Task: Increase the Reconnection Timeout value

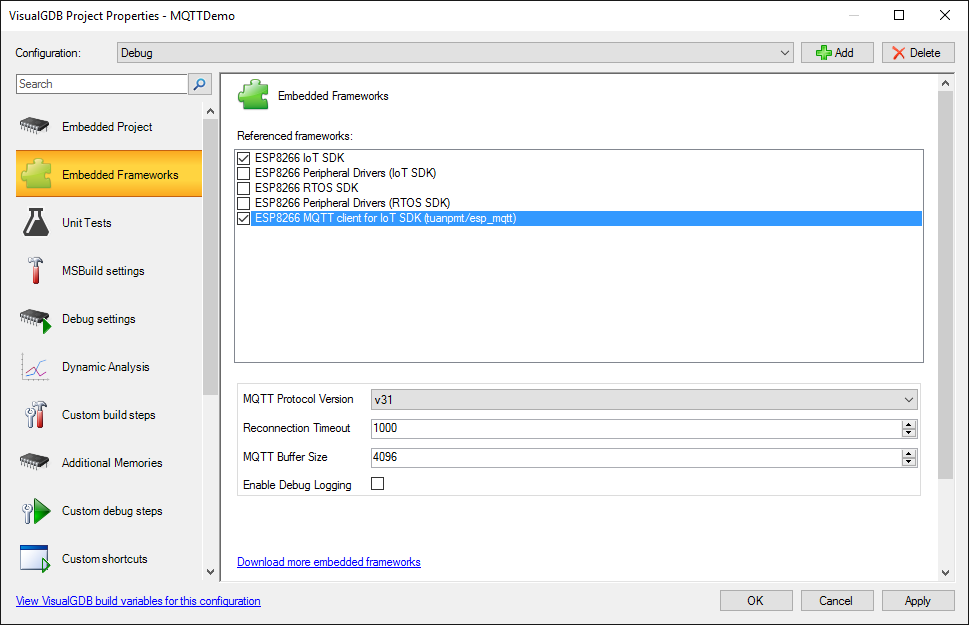Action: point(908,425)
